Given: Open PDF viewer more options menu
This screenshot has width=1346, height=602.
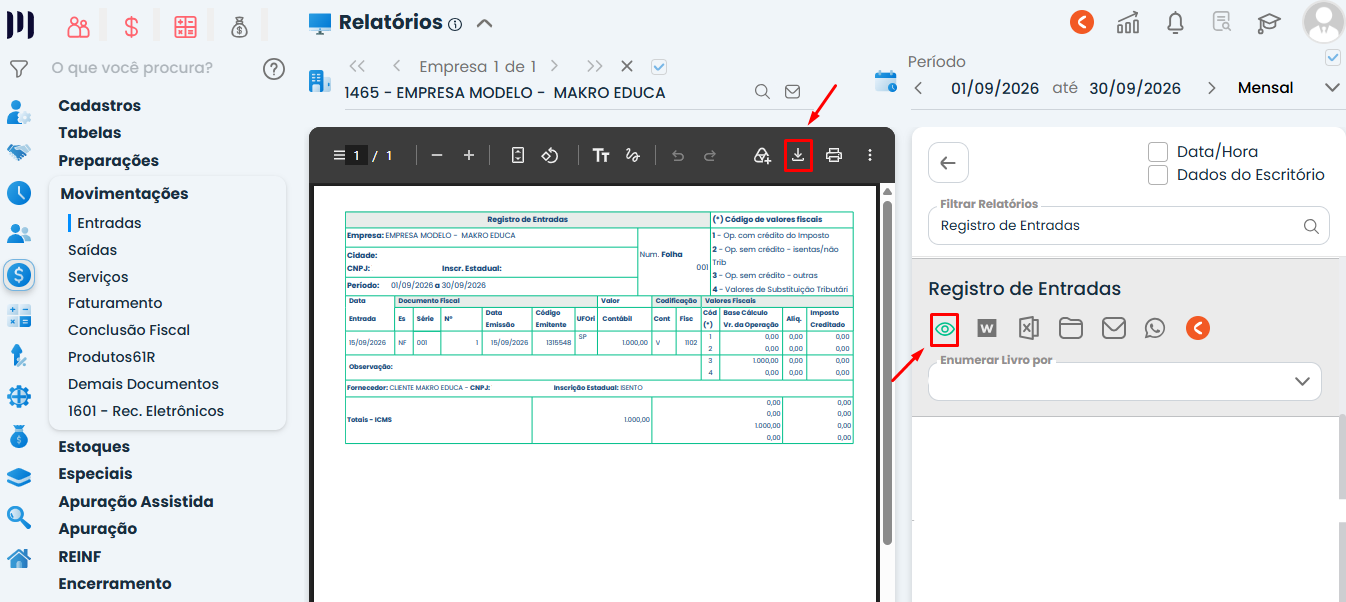Looking at the screenshot, I should (x=870, y=155).
